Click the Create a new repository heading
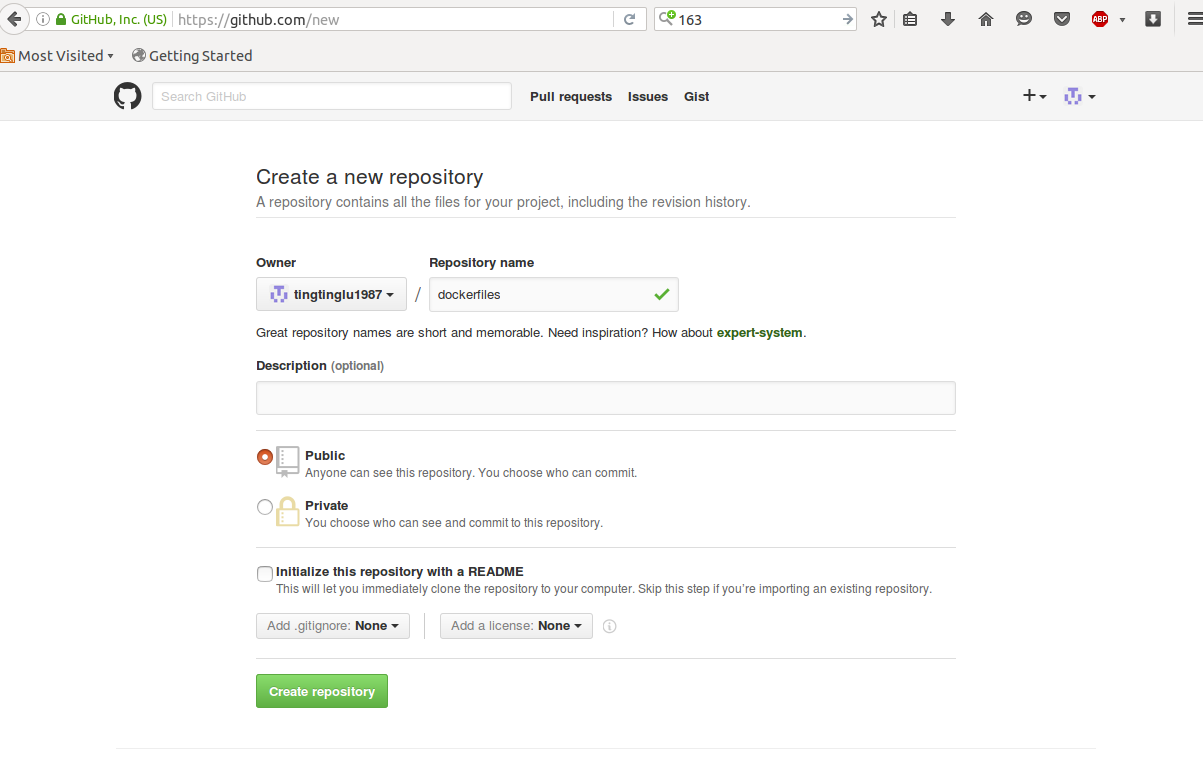The width and height of the screenshot is (1203, 760). [370, 177]
